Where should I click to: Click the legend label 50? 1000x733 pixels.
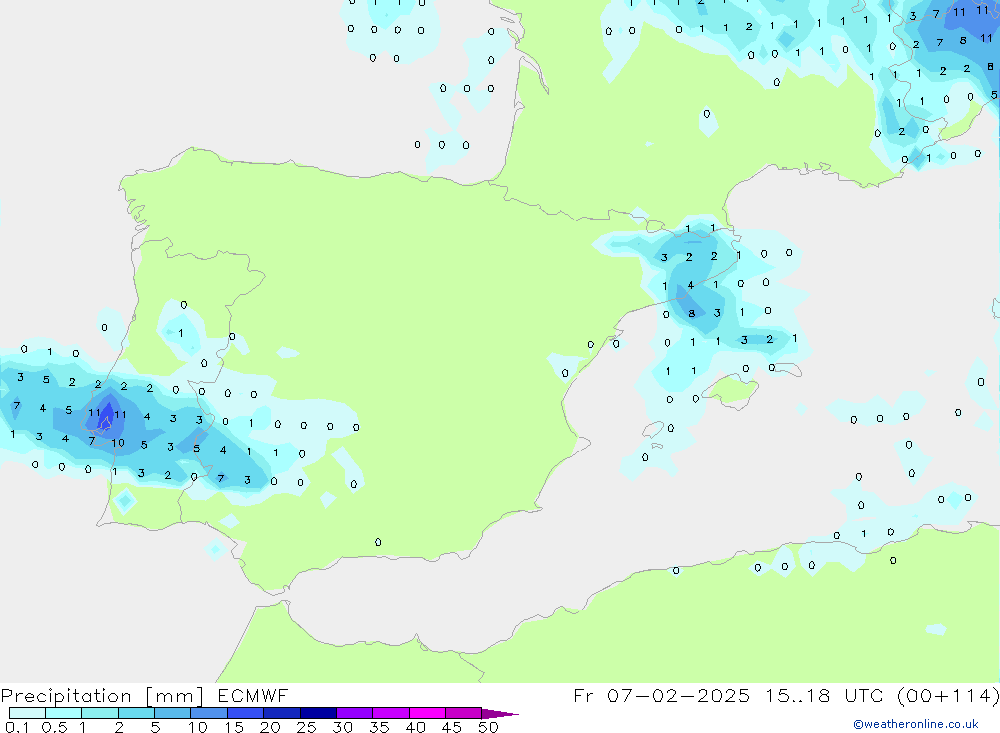[488, 727]
